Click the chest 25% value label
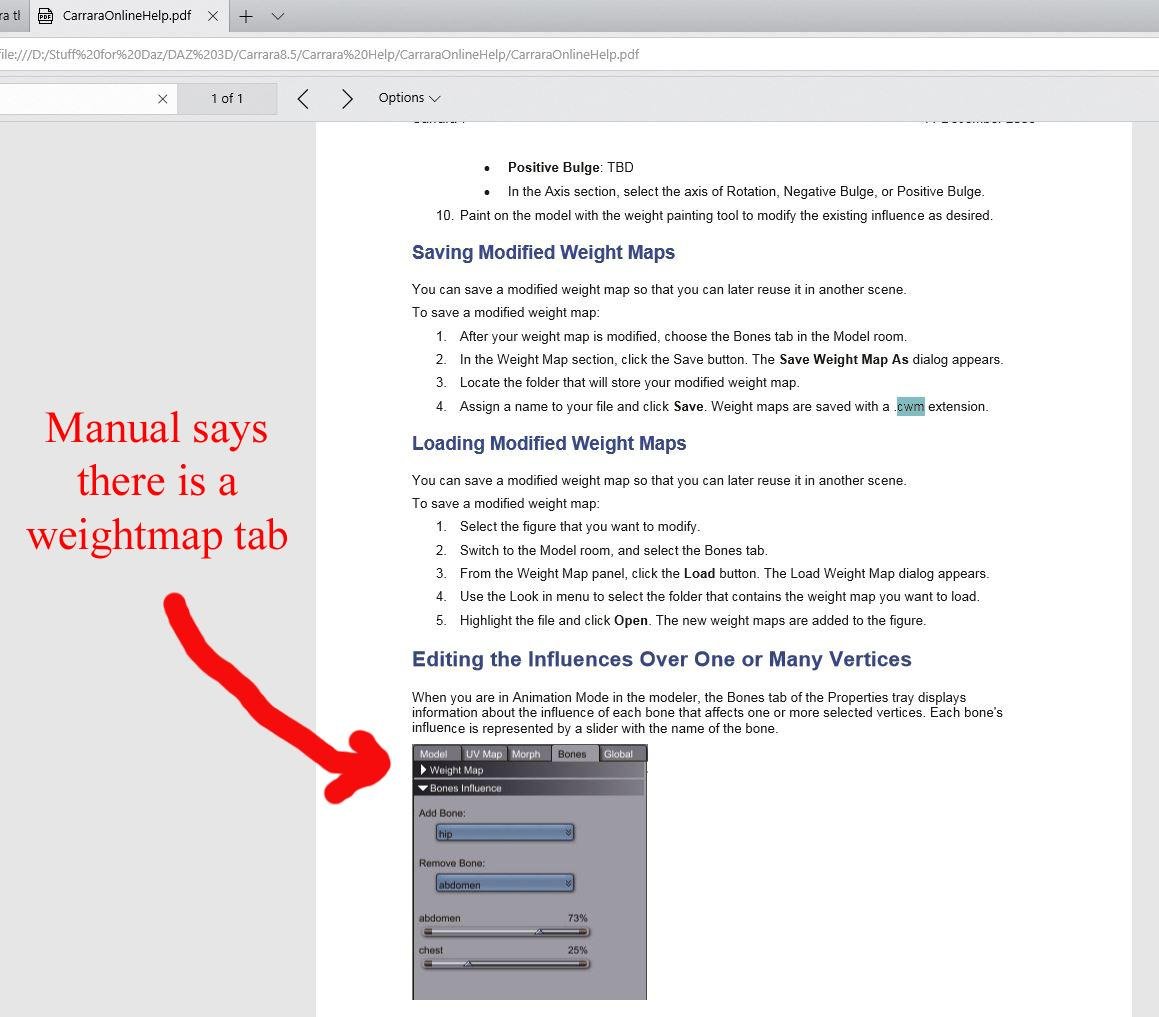 577,950
